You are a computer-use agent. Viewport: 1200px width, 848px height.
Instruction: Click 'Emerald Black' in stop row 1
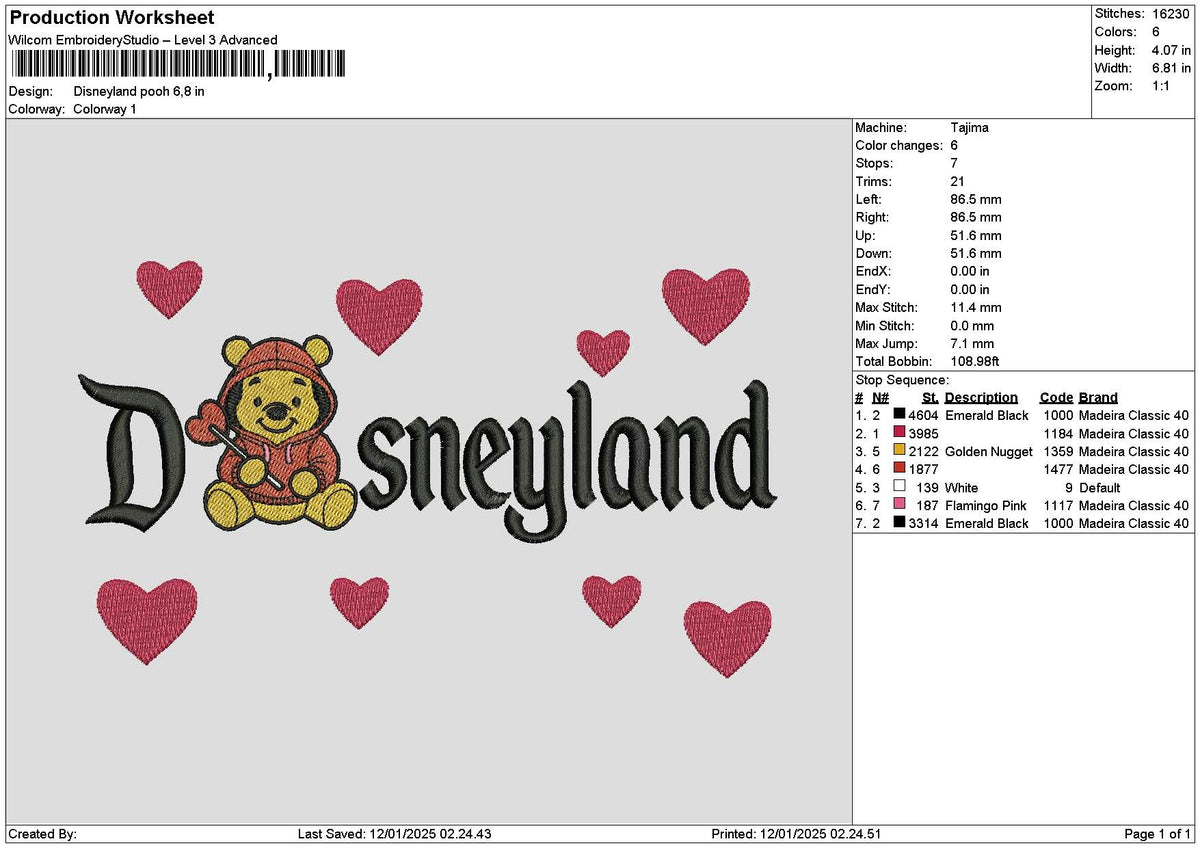[987, 416]
